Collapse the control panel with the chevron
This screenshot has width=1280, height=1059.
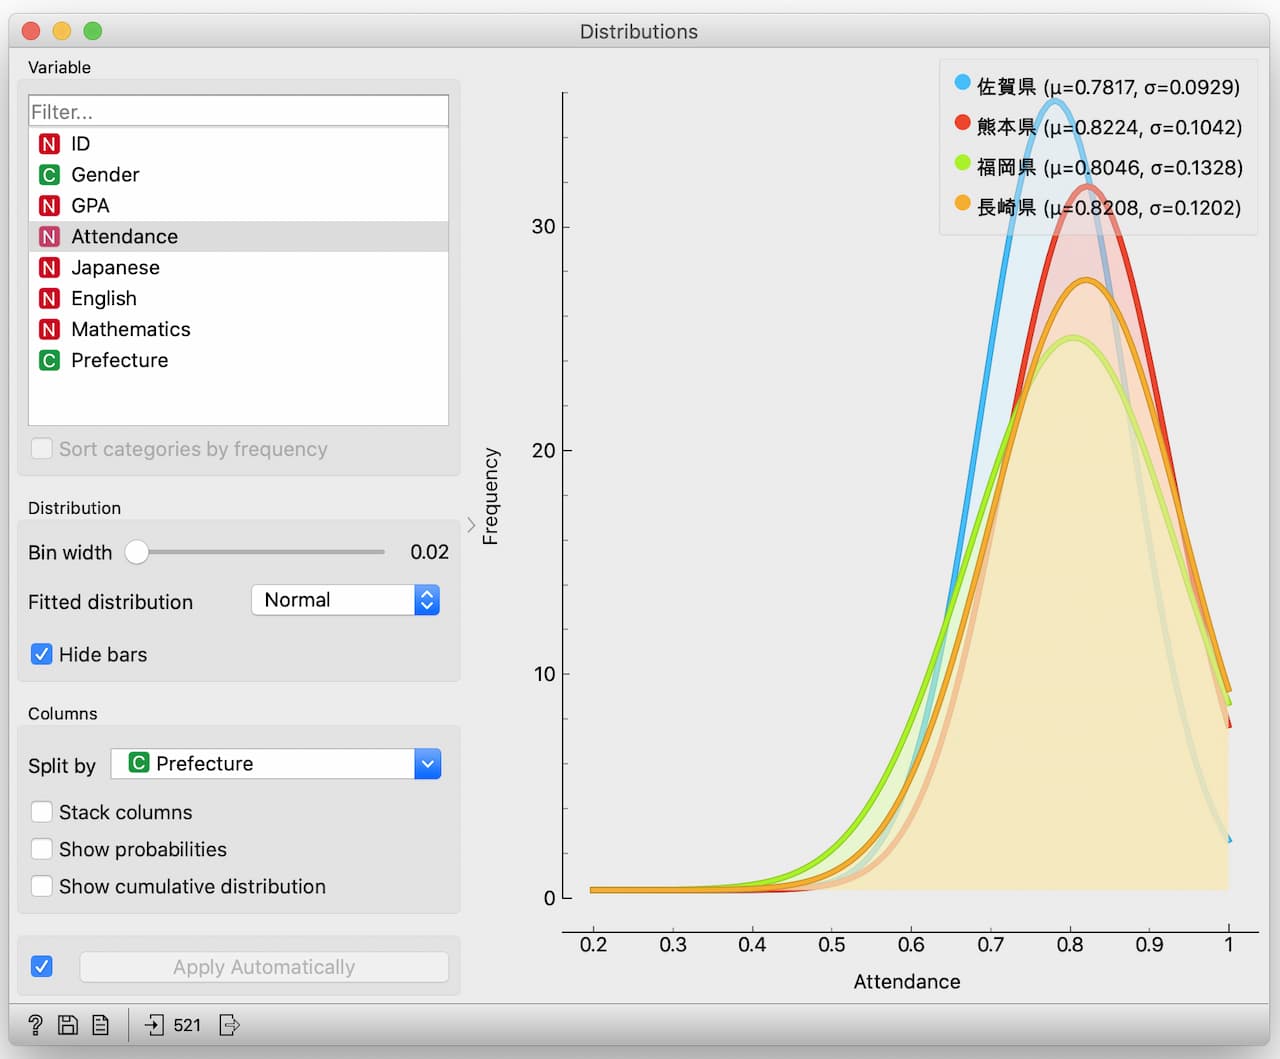click(471, 525)
